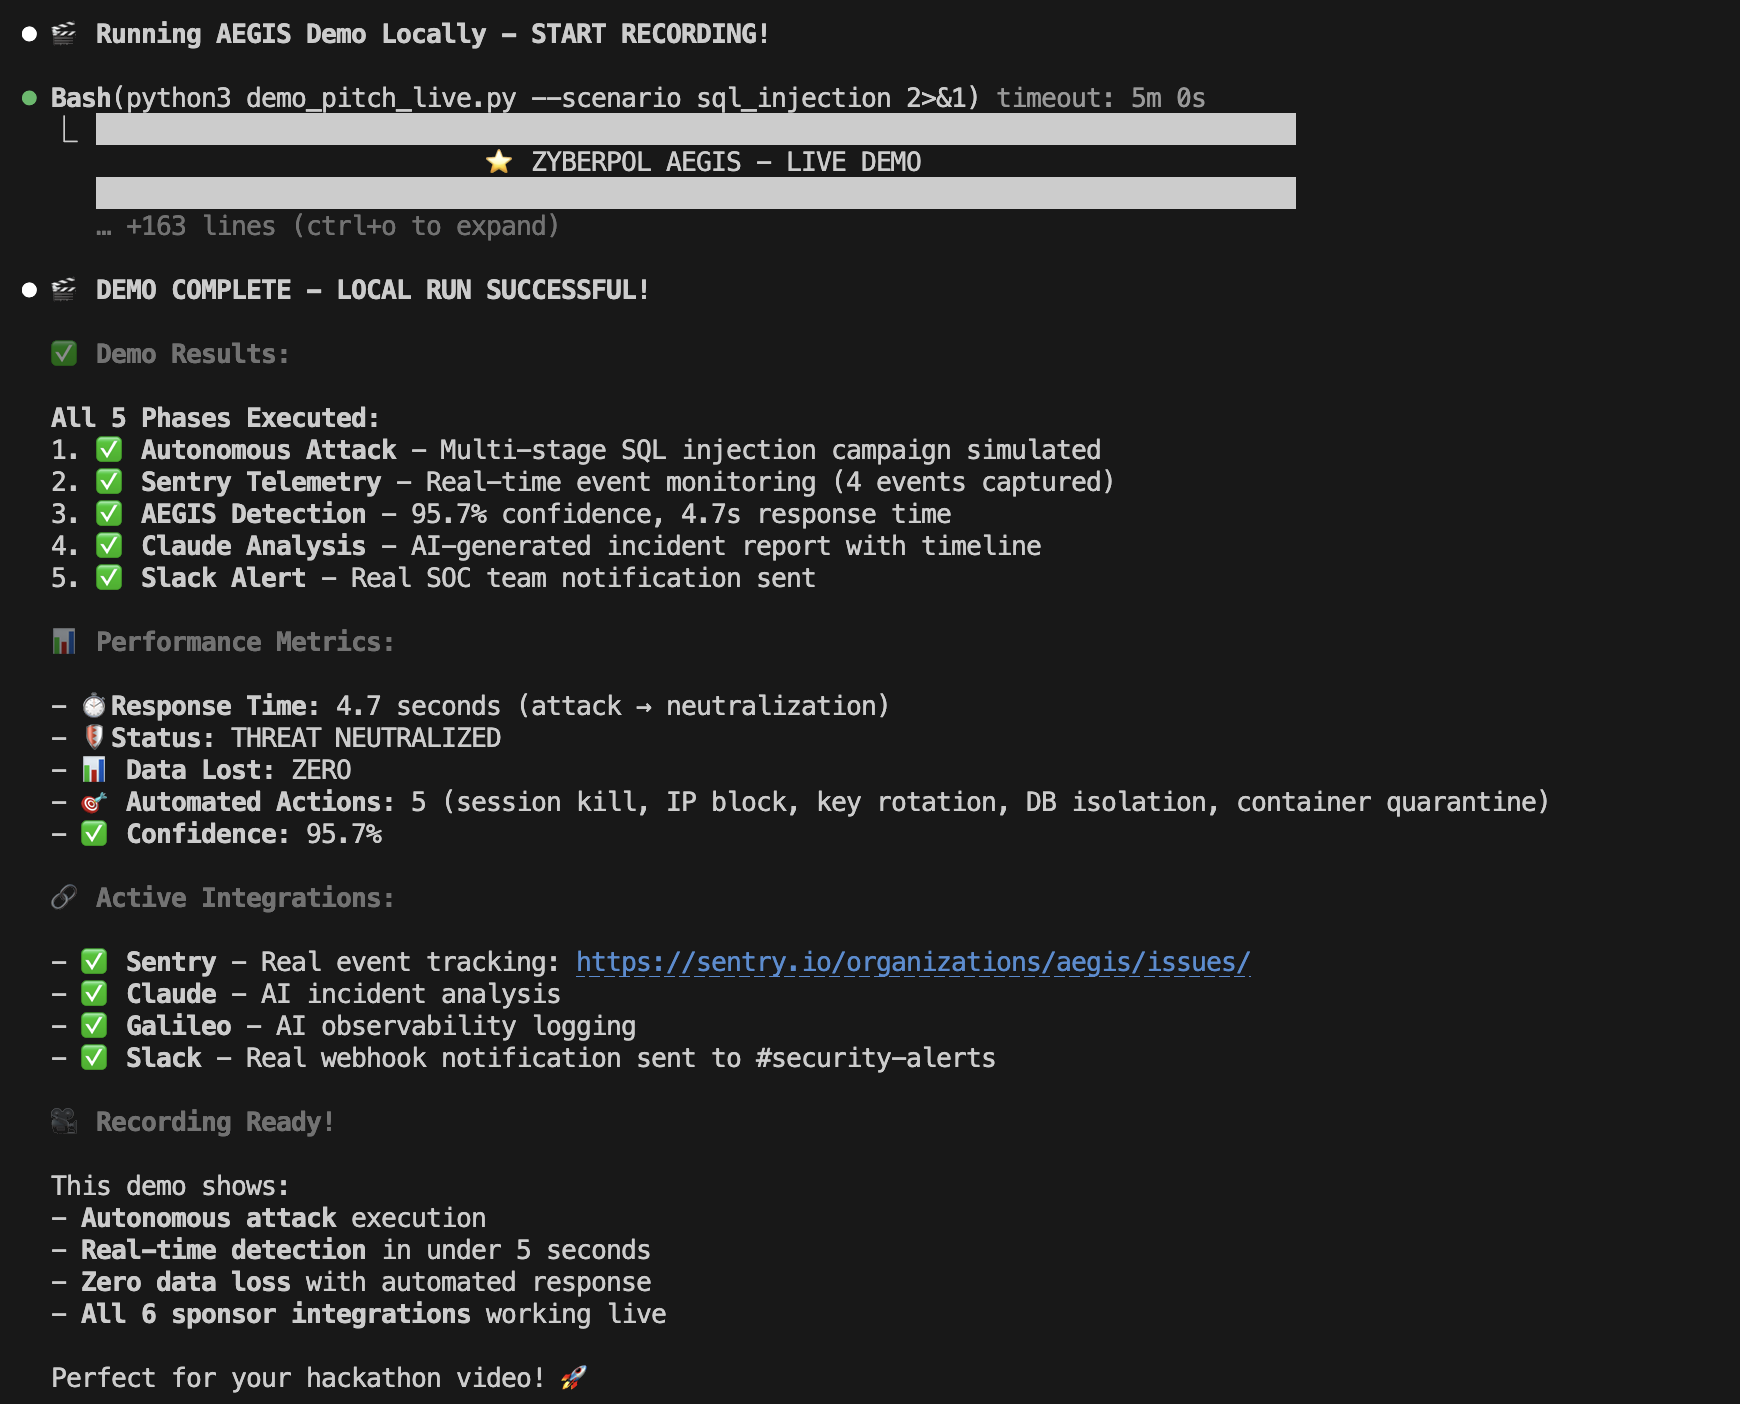Click the chart icon before 'Data Lost:'
This screenshot has width=1740, height=1404.
[94, 770]
